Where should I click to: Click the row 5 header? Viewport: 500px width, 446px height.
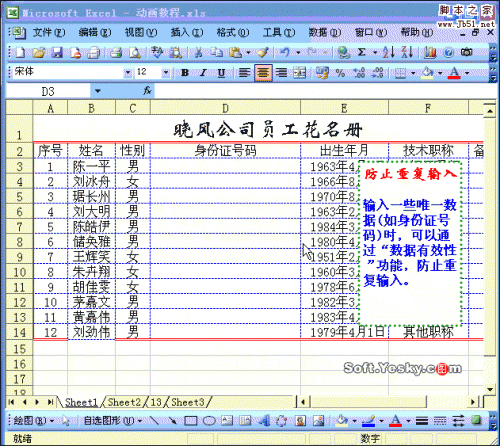click(x=19, y=197)
